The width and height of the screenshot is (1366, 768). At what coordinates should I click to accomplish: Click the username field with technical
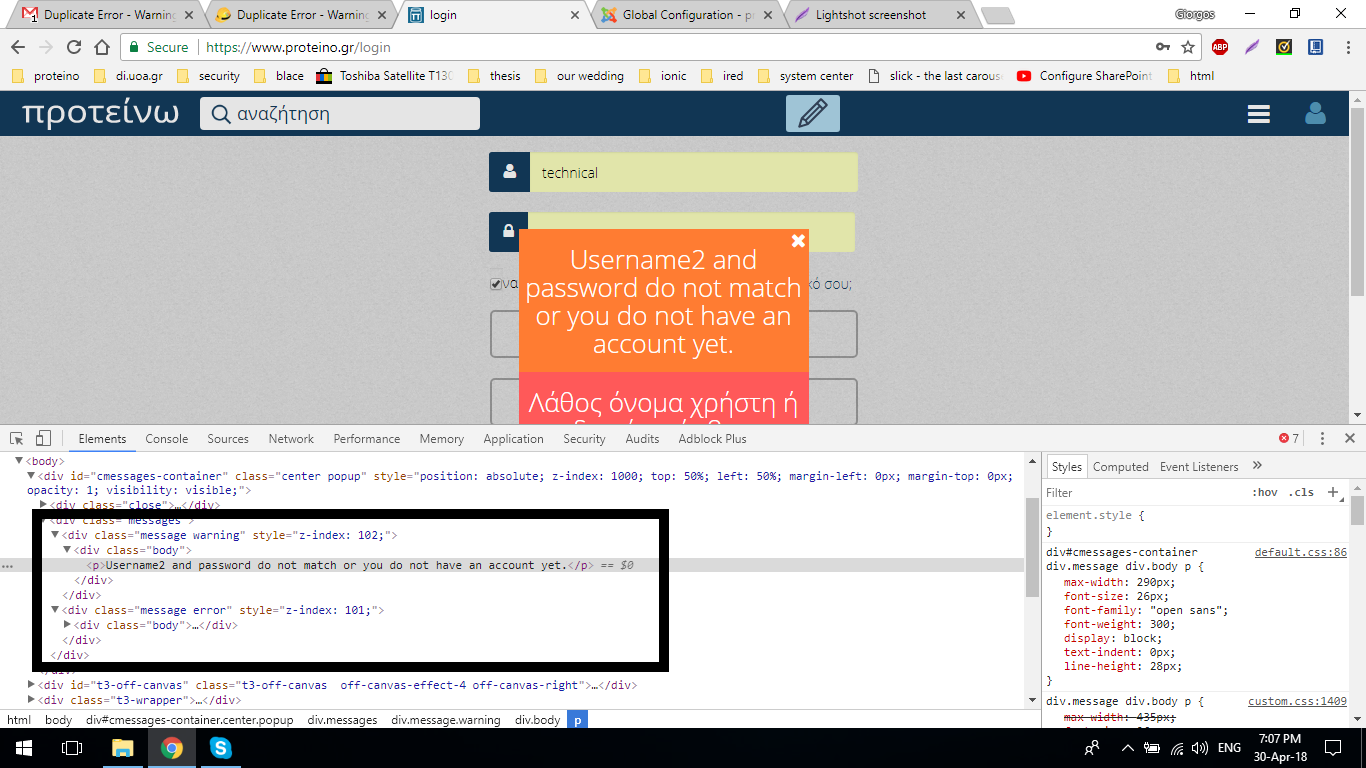tap(693, 172)
